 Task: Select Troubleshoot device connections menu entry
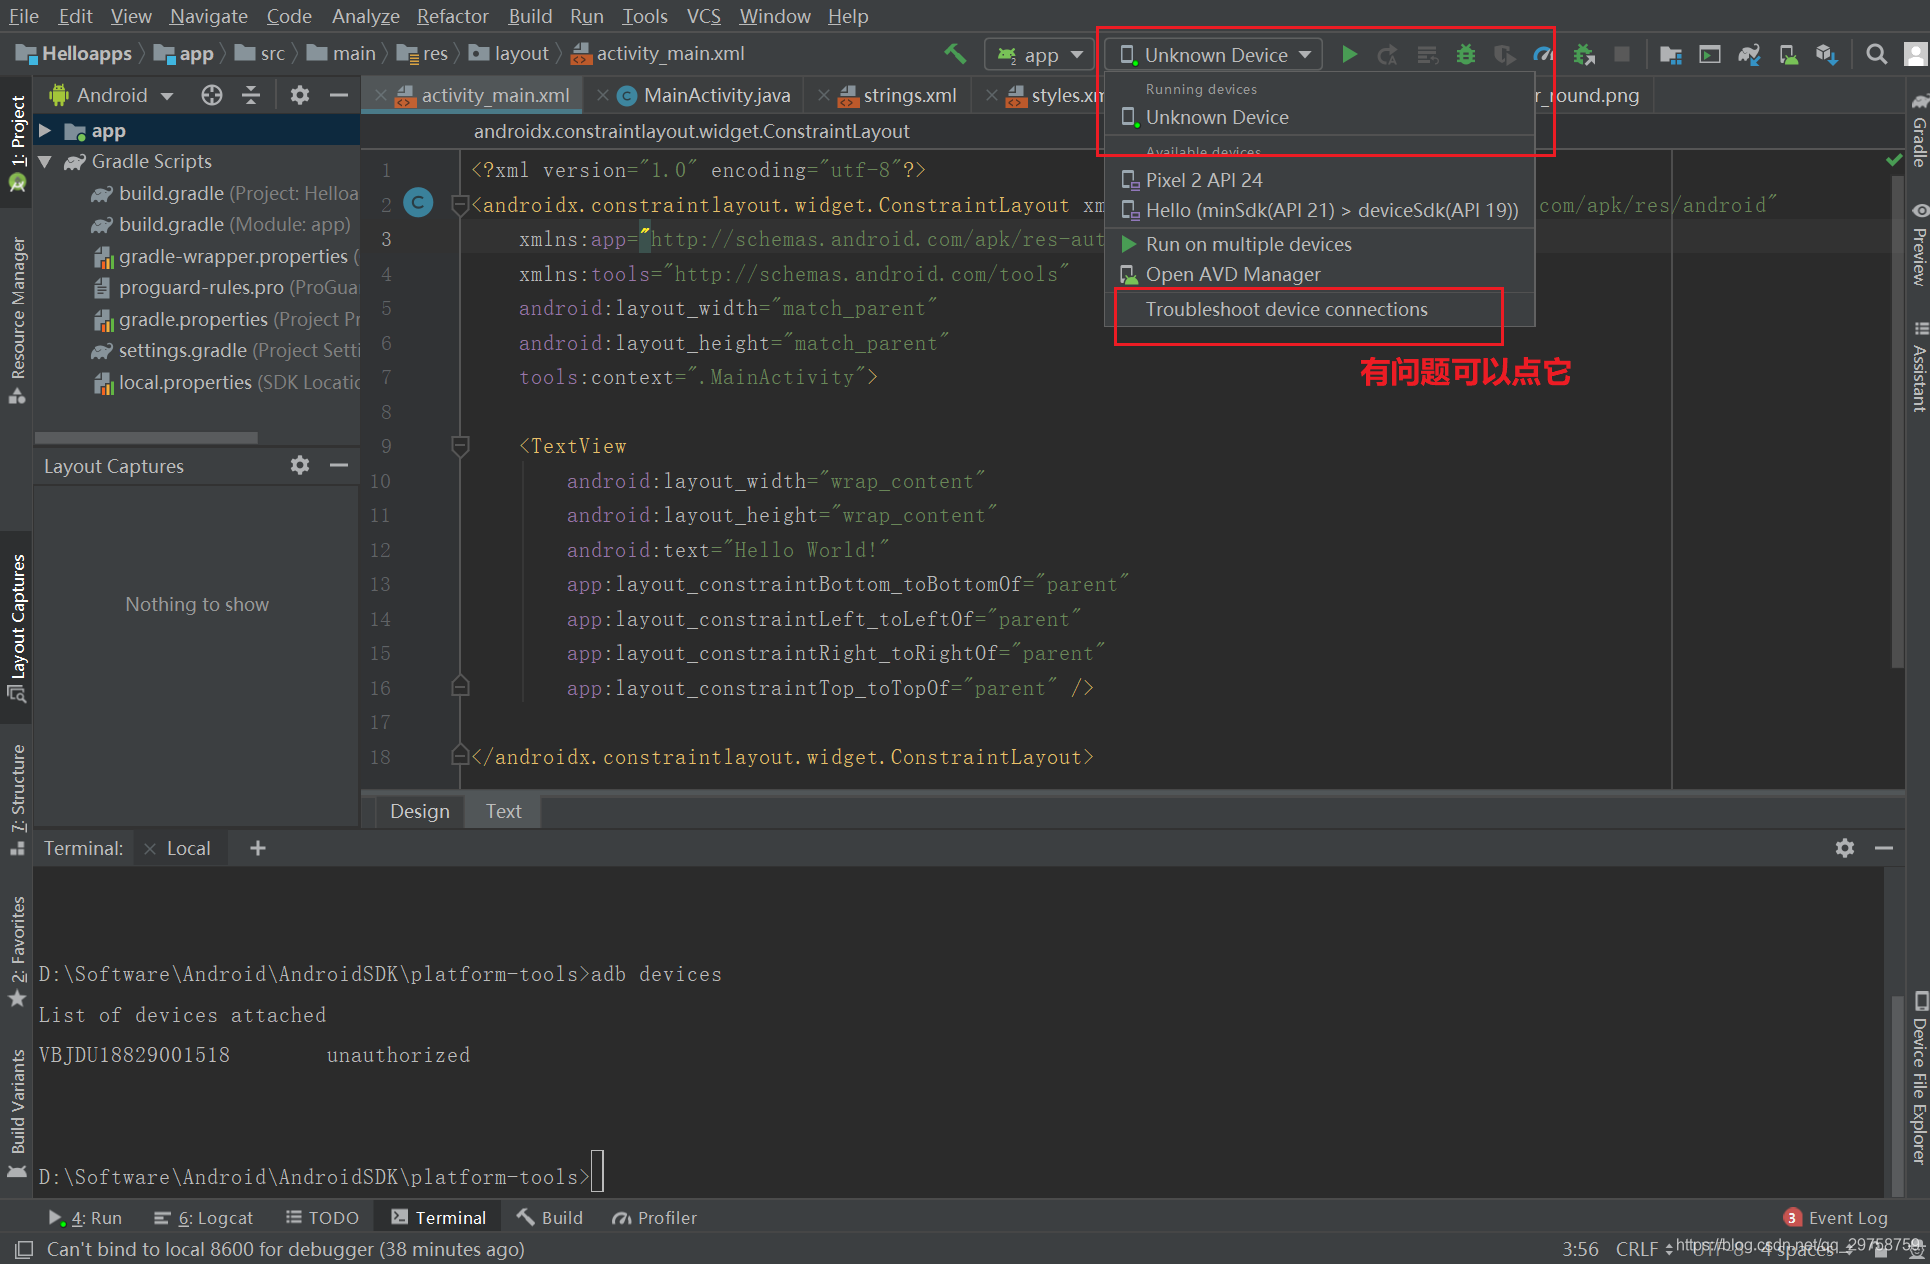pos(1286,309)
